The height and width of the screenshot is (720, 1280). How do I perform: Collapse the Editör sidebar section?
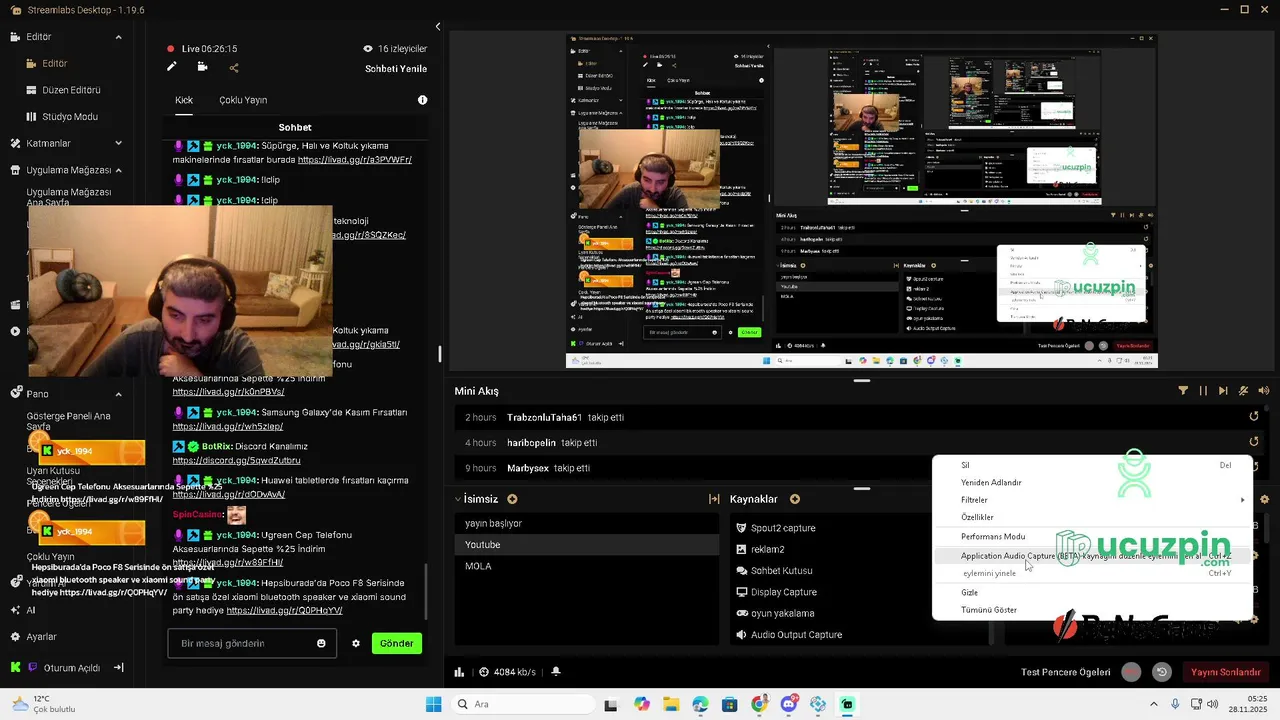click(x=118, y=37)
